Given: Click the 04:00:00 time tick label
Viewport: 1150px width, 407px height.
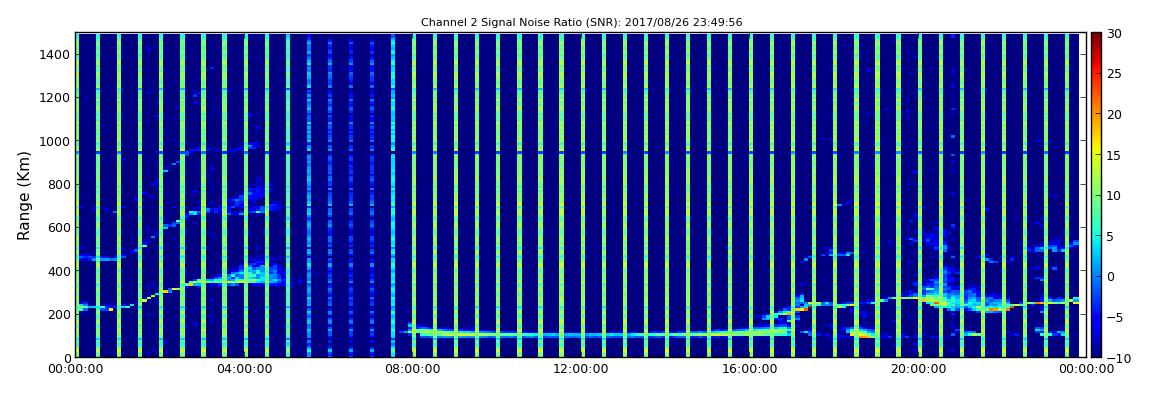Looking at the screenshot, I should click(x=243, y=370).
